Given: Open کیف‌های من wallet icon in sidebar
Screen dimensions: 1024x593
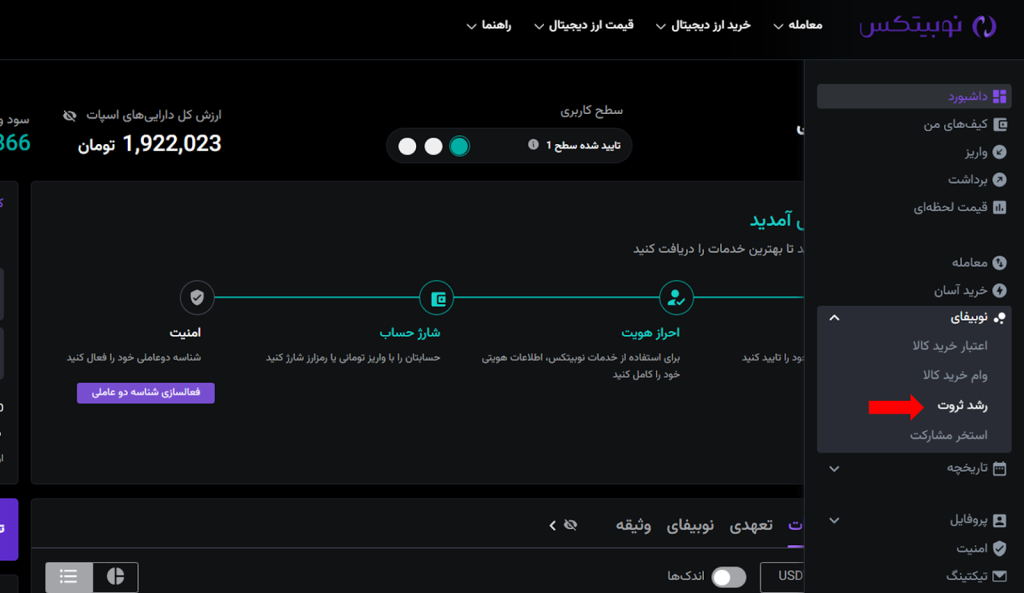Looking at the screenshot, I should 999,124.
